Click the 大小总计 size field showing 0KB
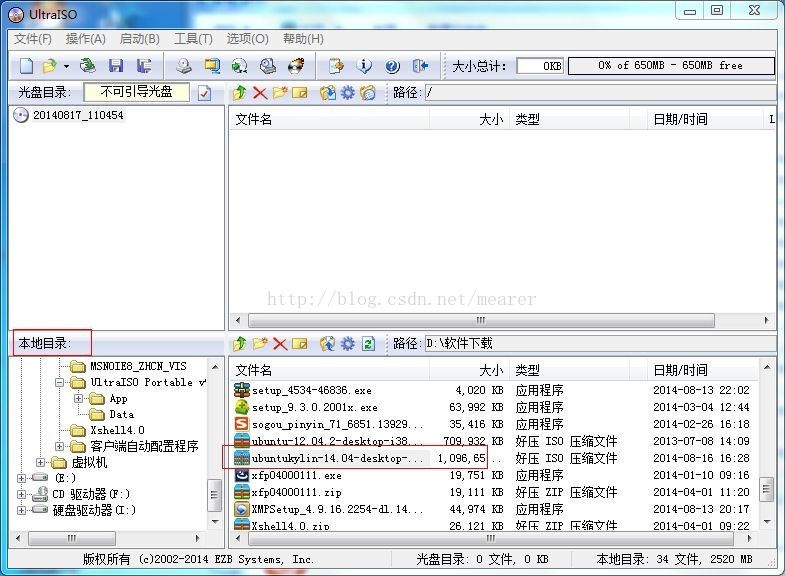The width and height of the screenshot is (785, 576). tap(540, 66)
